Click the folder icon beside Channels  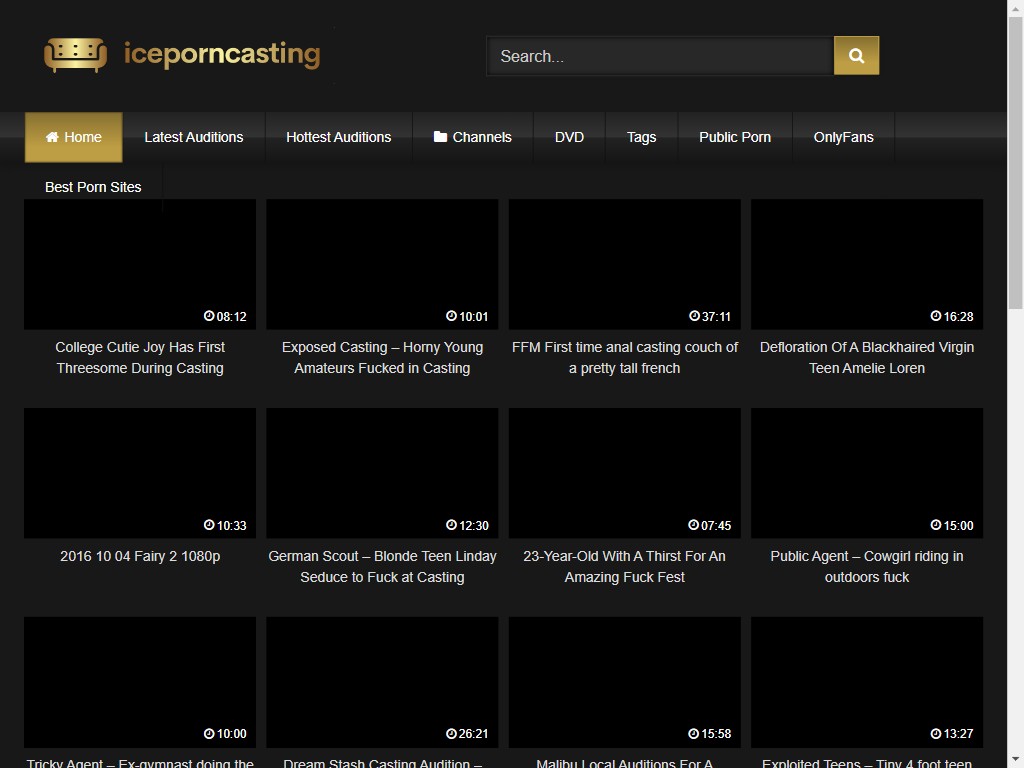pos(440,137)
